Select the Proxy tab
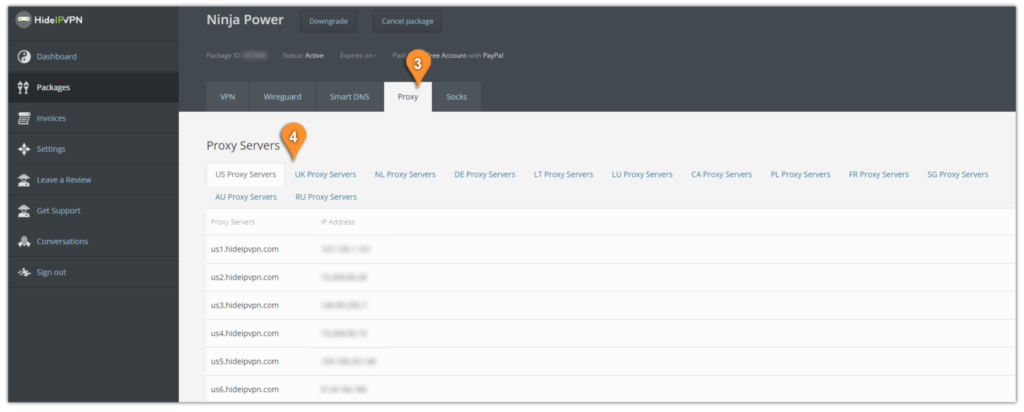The image size is (1024, 412). 408,97
